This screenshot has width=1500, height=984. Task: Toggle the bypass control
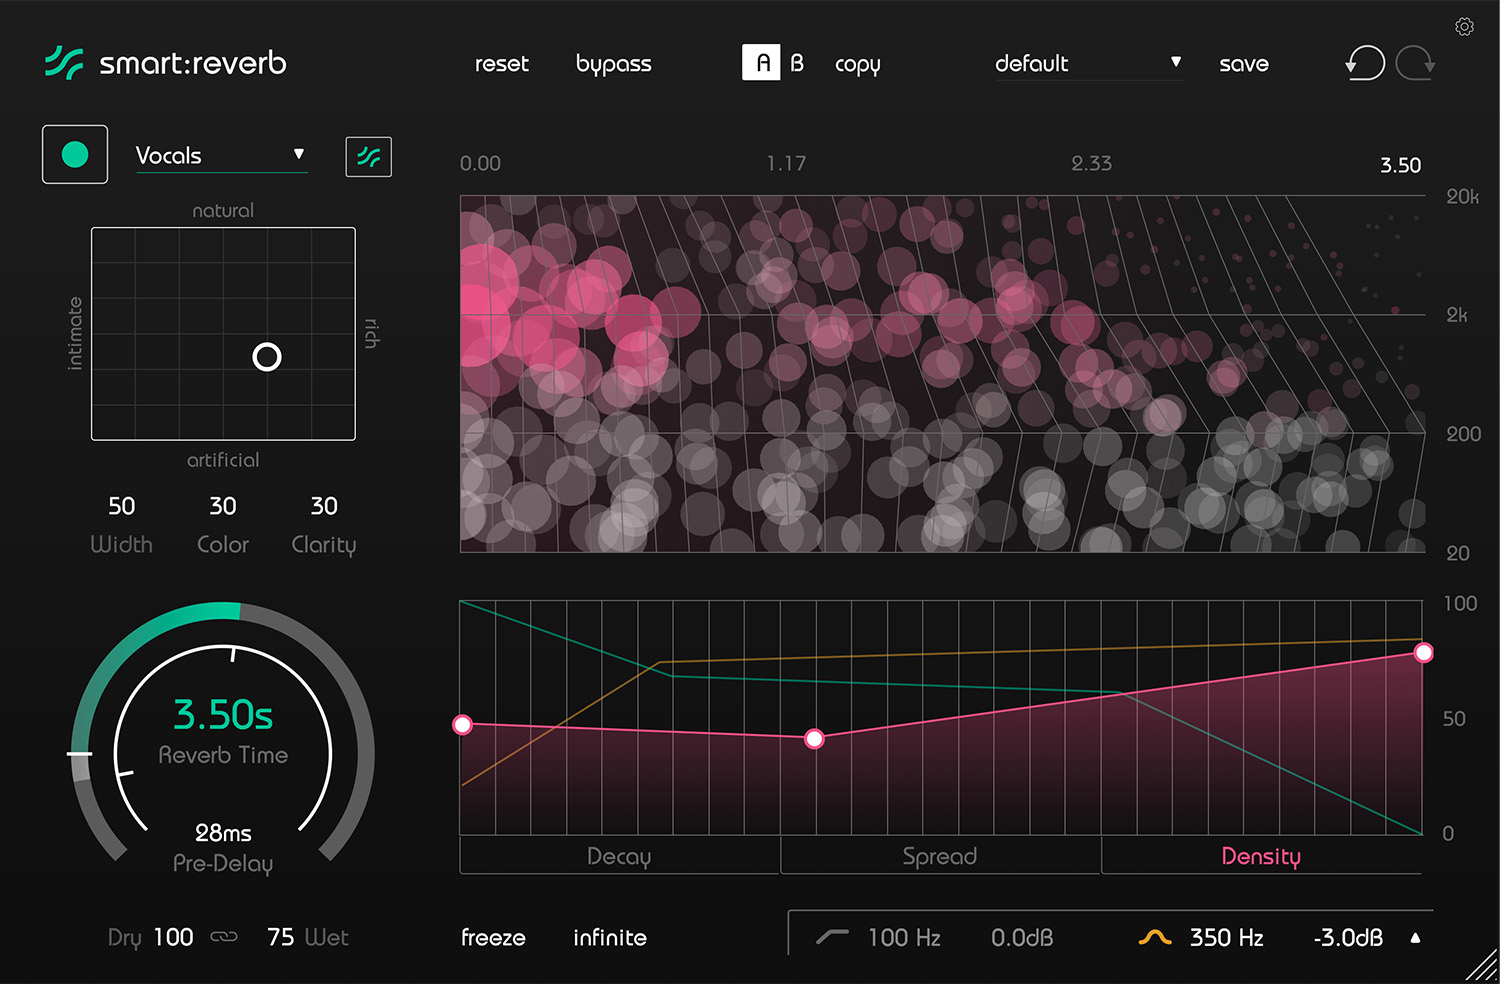point(614,64)
